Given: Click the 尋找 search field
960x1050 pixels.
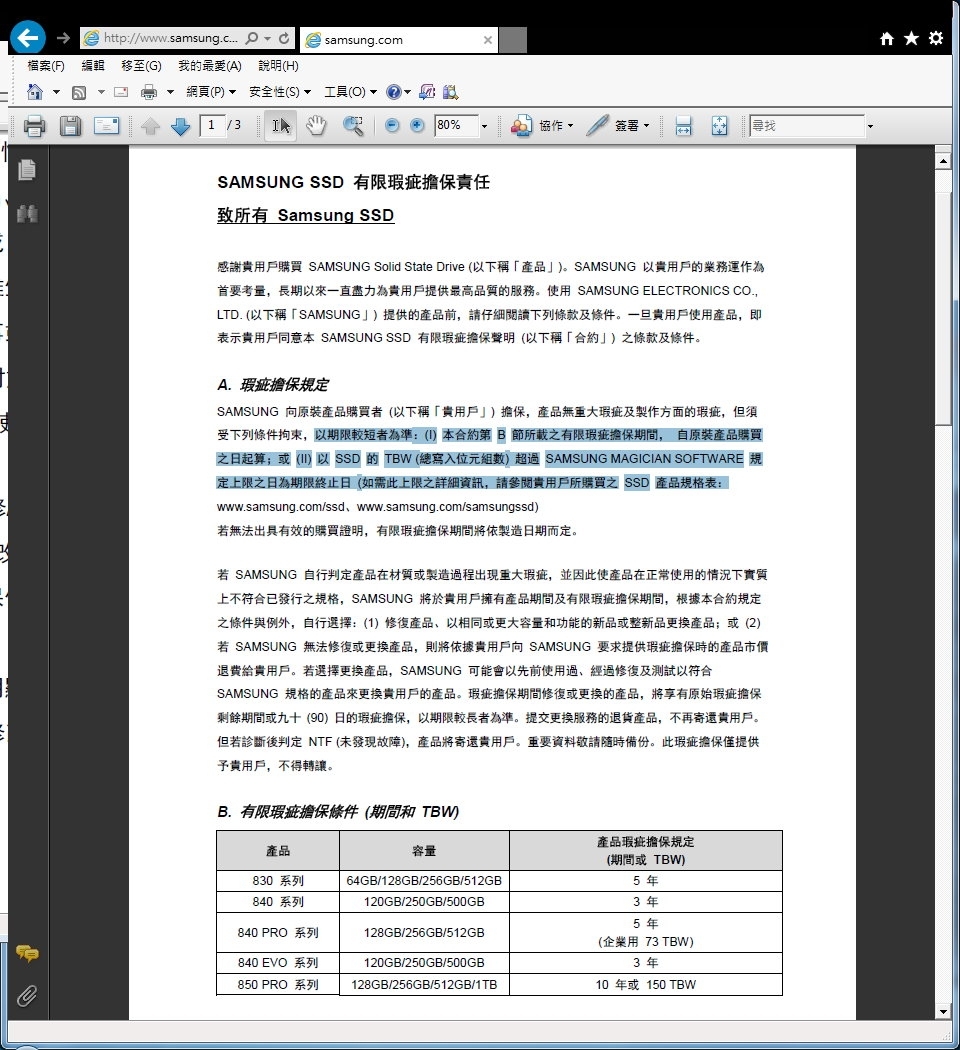Looking at the screenshot, I should point(807,125).
